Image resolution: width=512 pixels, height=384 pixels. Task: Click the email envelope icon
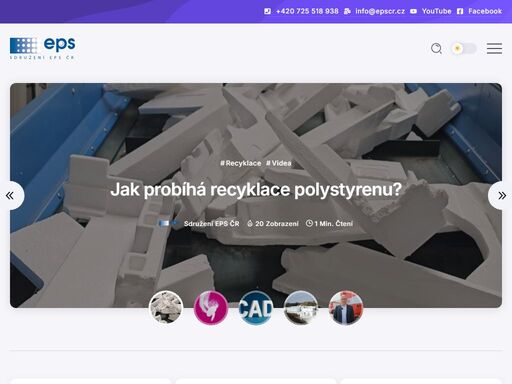(x=347, y=11)
